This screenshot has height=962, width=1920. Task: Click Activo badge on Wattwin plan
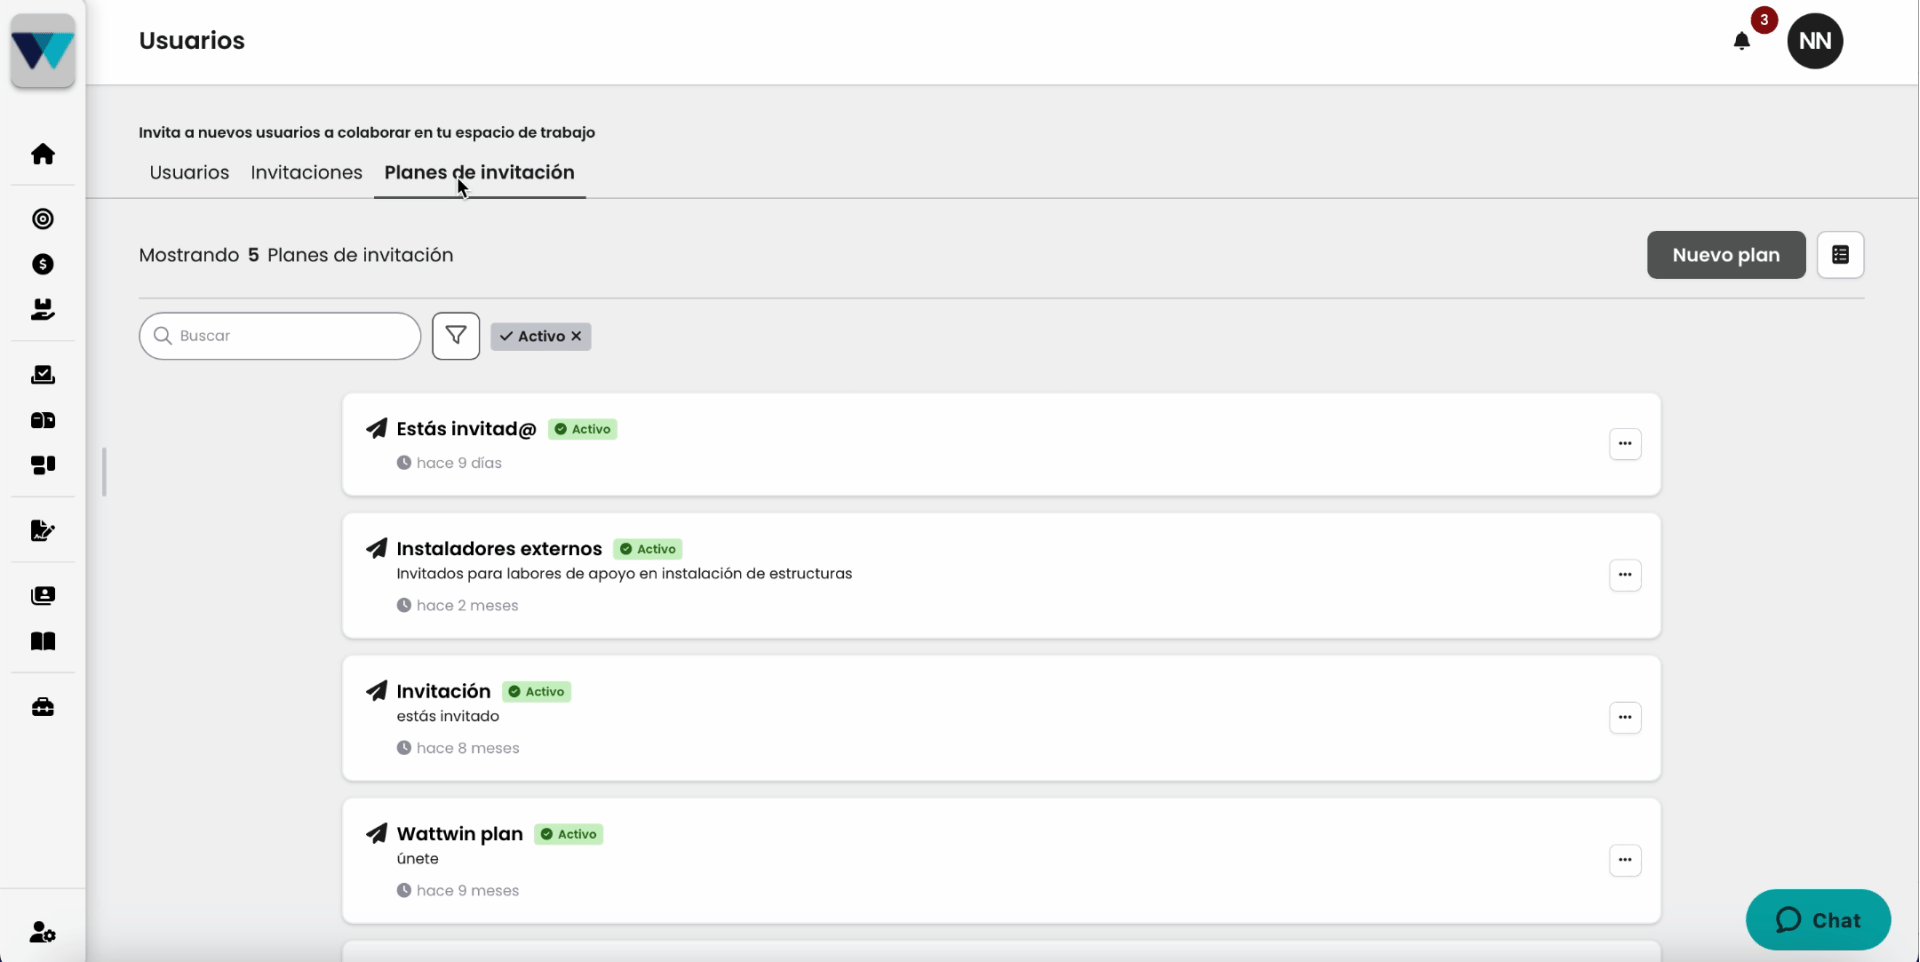pyautogui.click(x=568, y=834)
